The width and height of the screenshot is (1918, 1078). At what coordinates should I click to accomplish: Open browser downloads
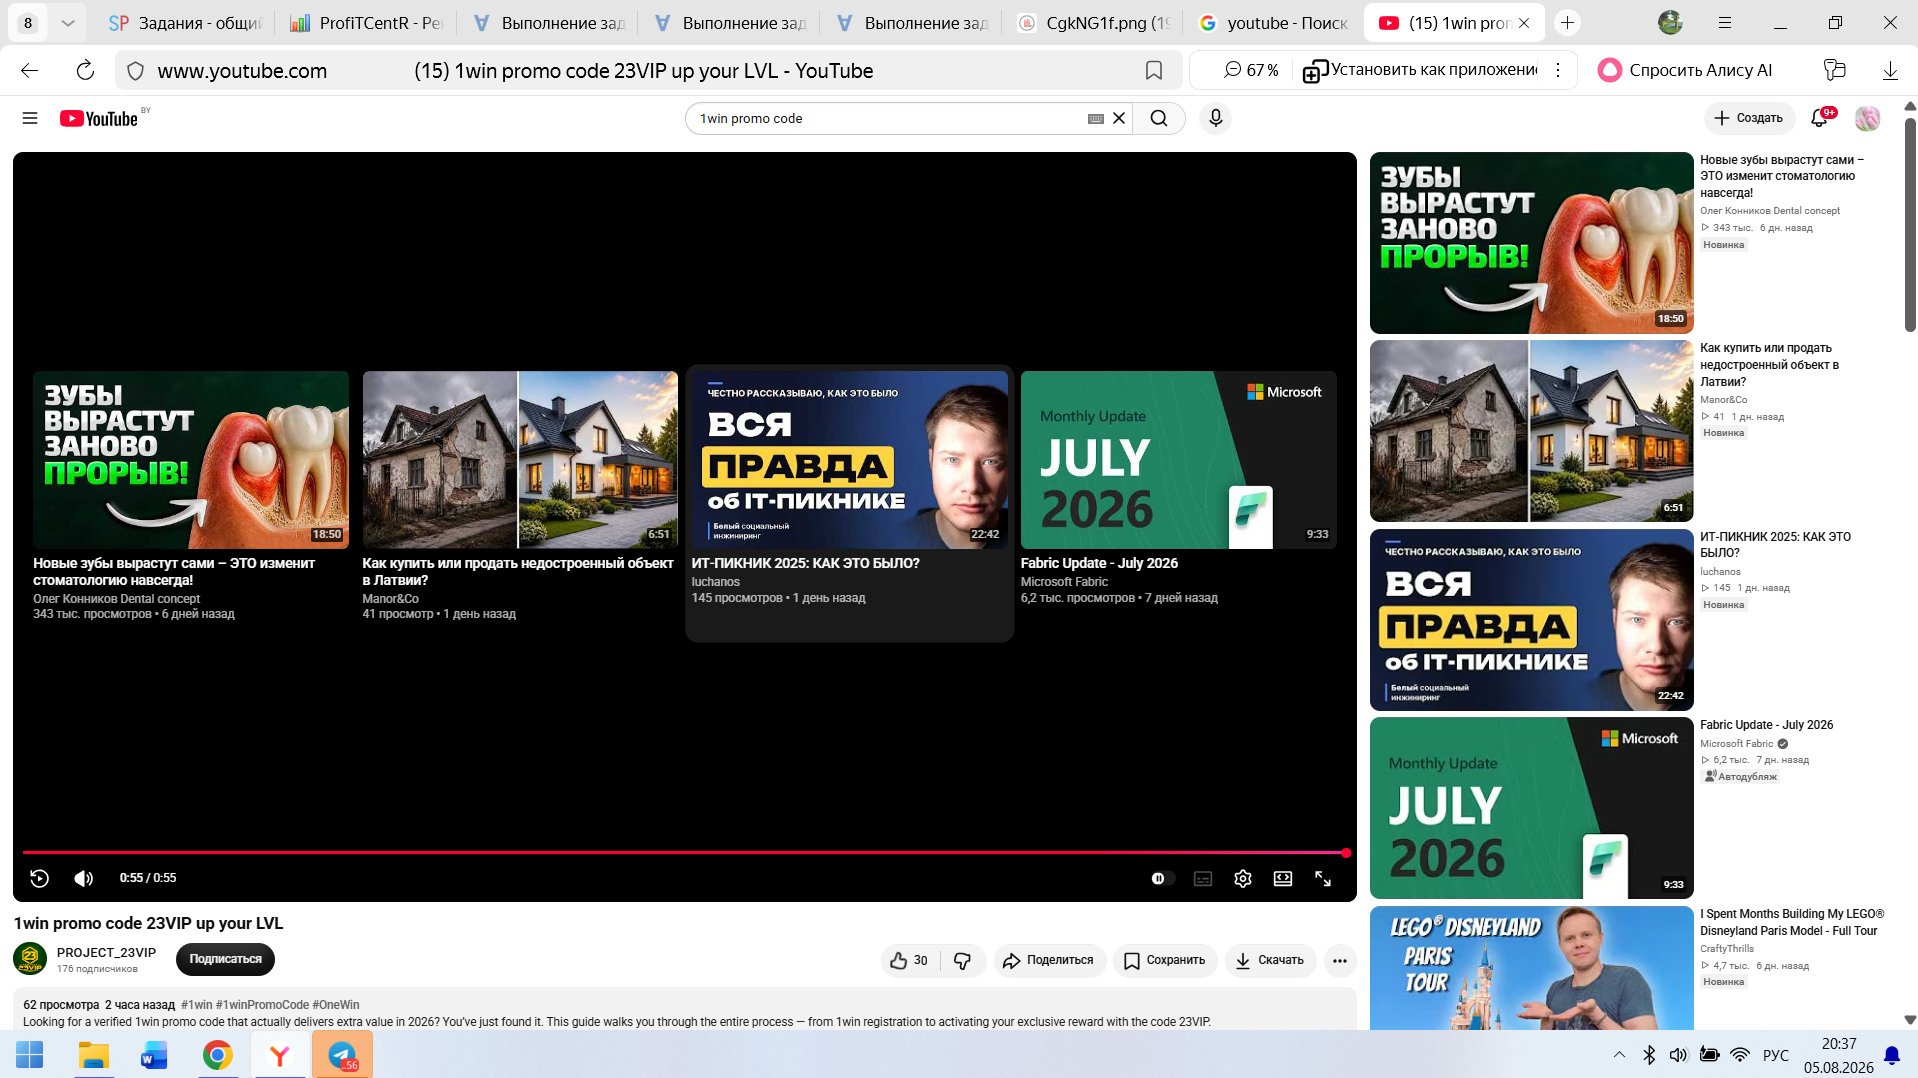click(1890, 70)
